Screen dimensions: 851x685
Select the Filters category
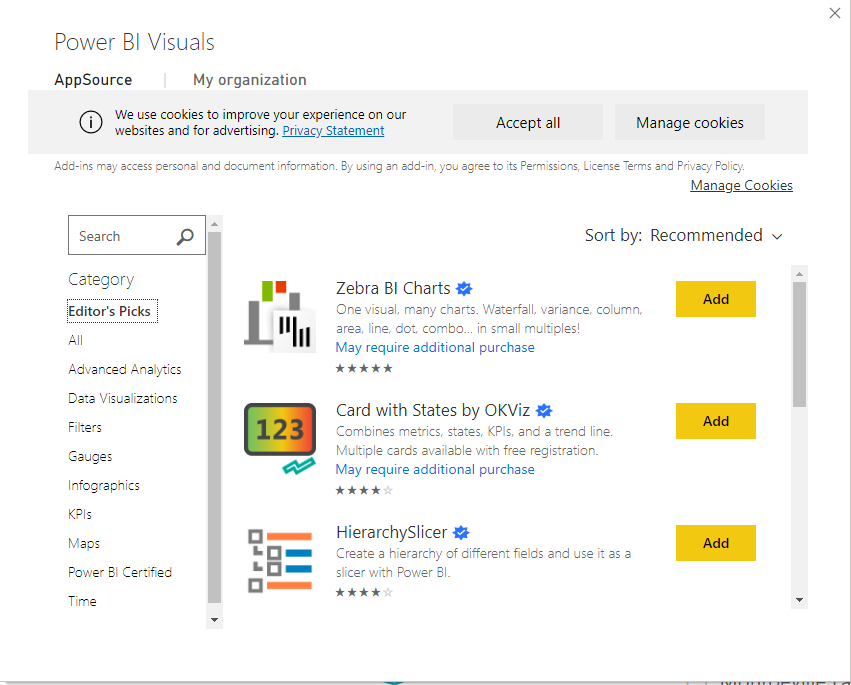85,427
